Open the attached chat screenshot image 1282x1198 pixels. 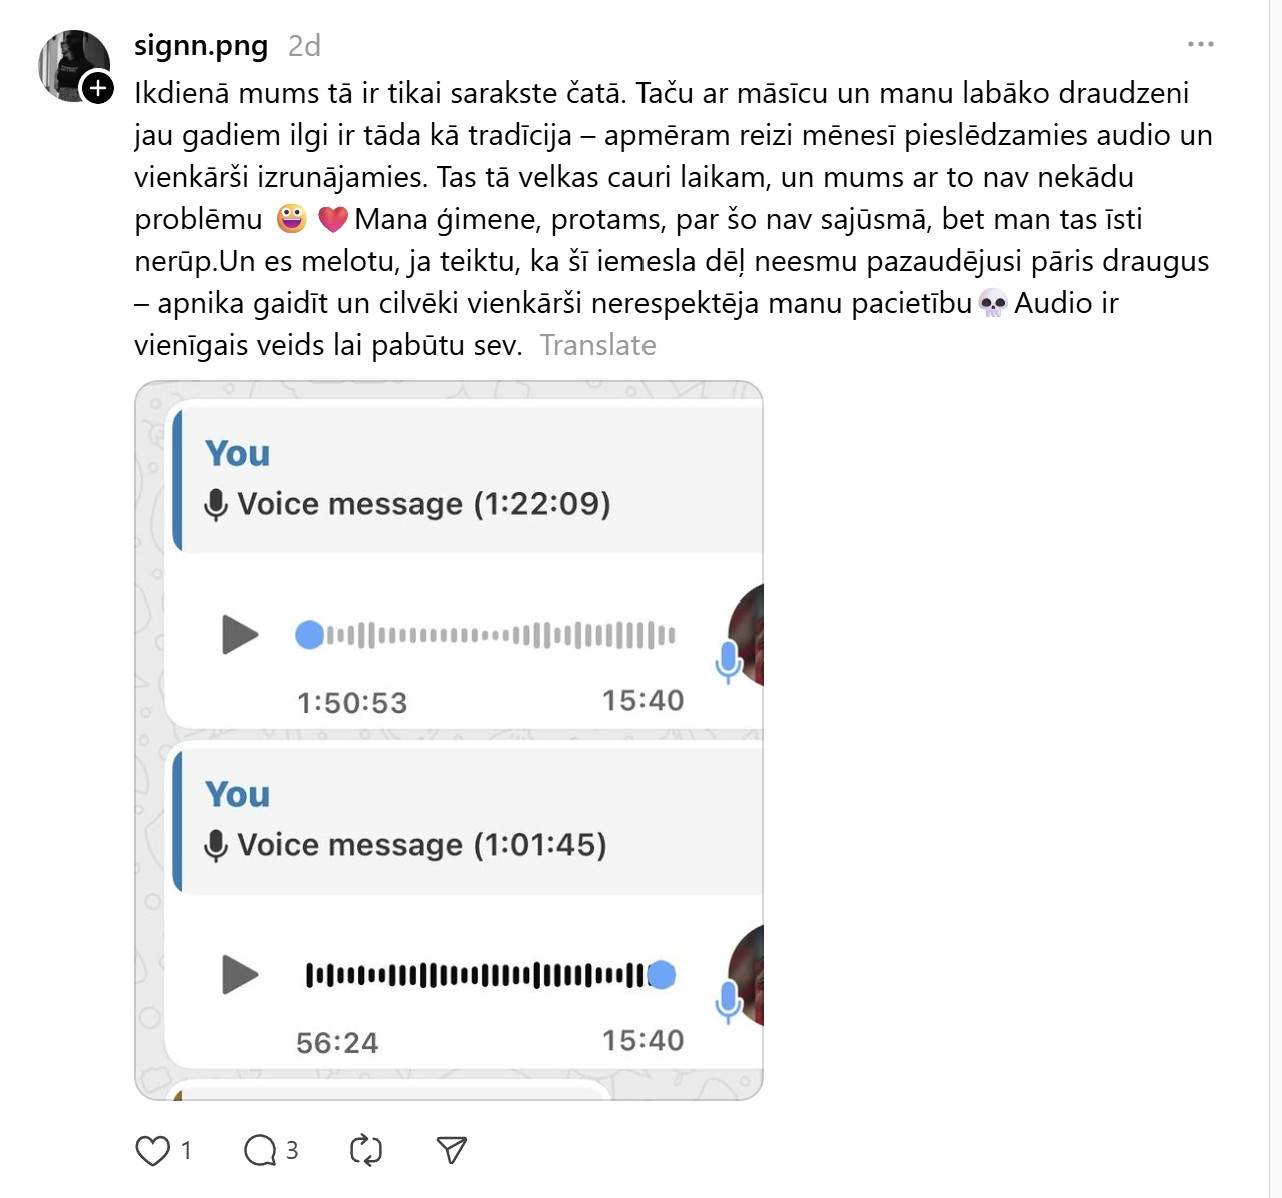point(449,740)
